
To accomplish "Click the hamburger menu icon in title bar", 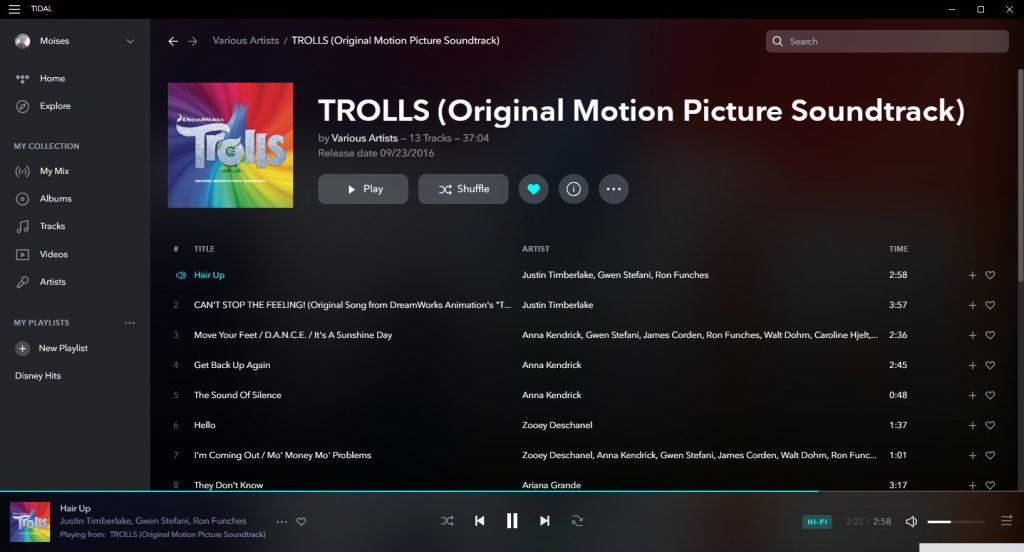I will [14, 9].
